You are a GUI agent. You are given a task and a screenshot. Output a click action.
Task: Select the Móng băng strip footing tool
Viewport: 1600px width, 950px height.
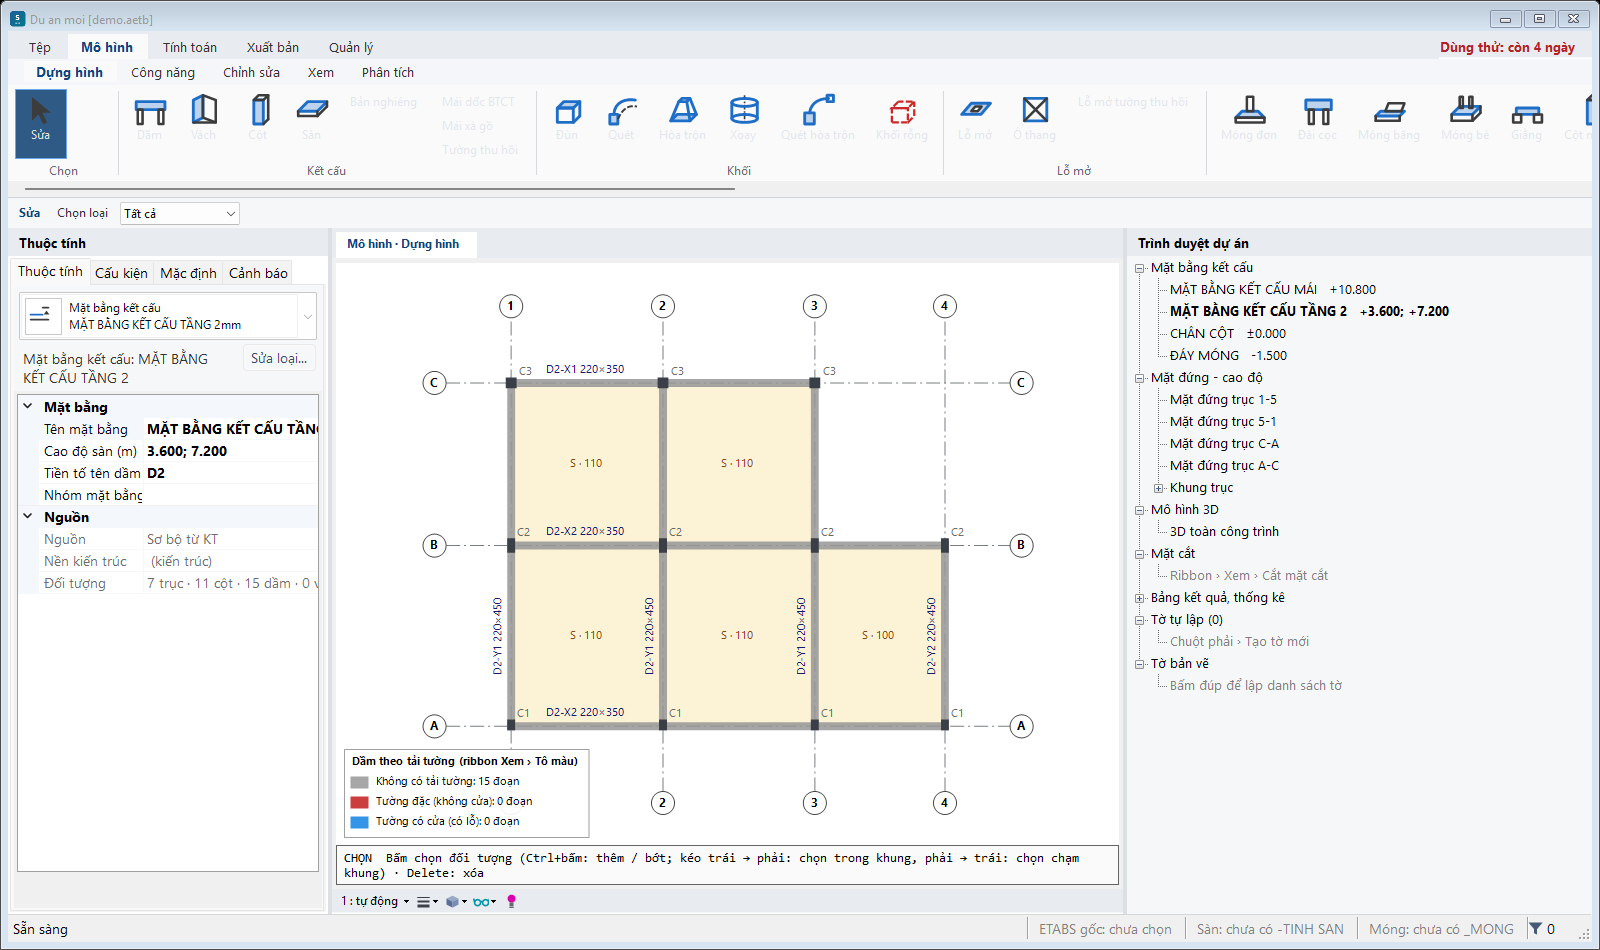click(1389, 119)
